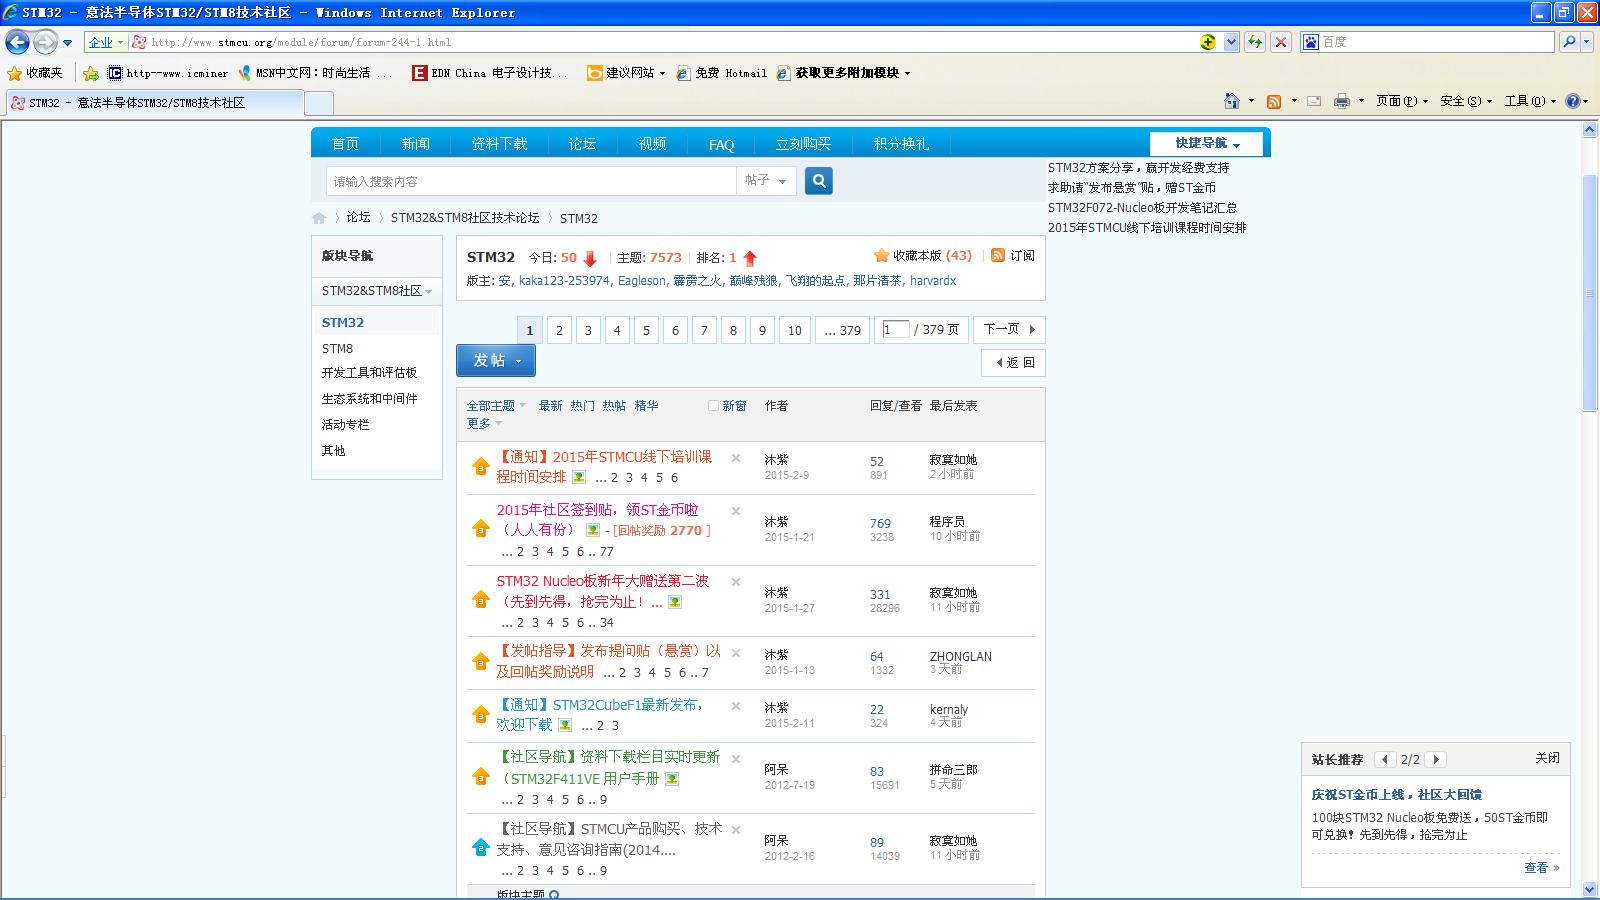Refresh the page with the green arrows icon
This screenshot has width=1600, height=900.
click(x=1255, y=42)
